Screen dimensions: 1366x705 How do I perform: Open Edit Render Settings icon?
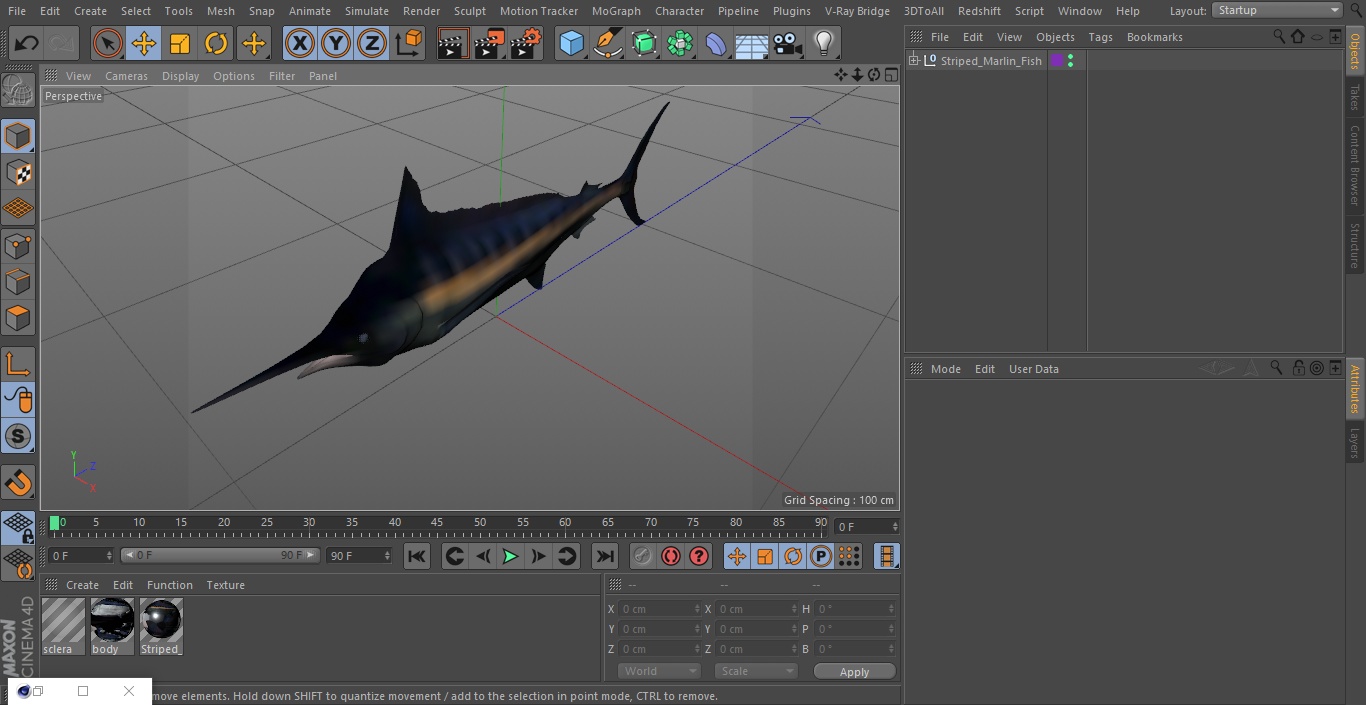tap(526, 43)
